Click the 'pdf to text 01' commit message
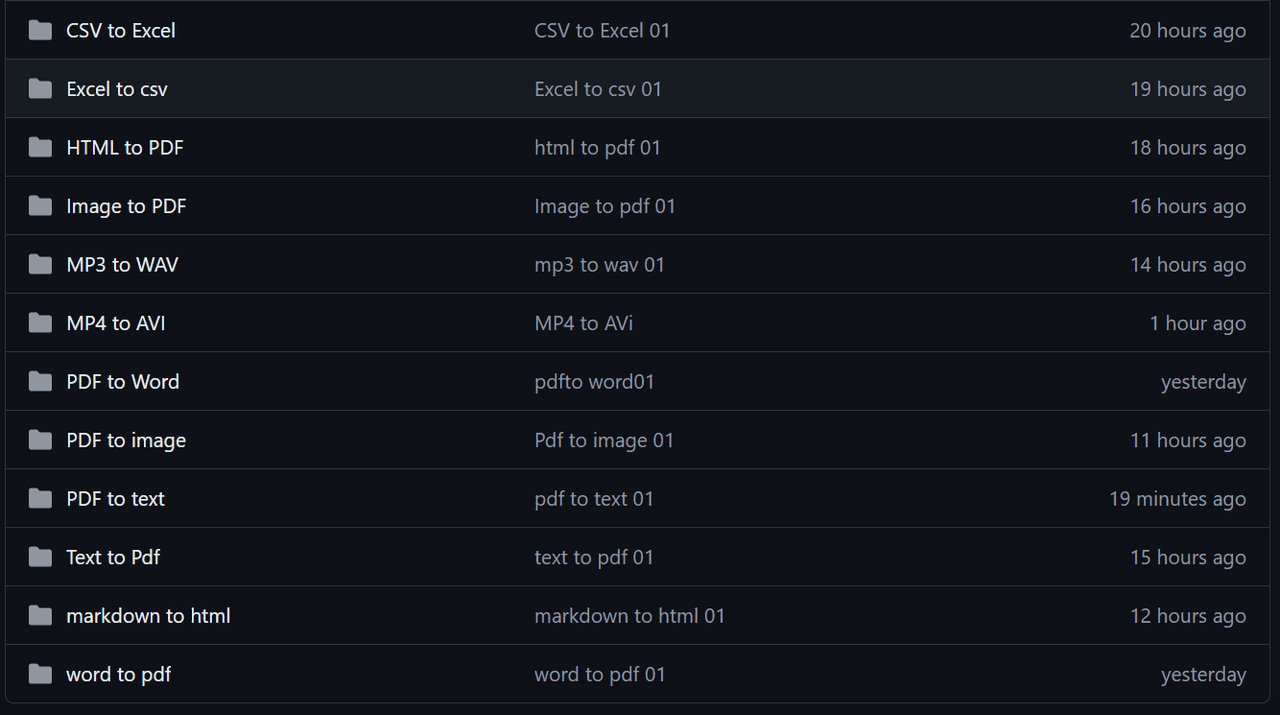The image size is (1280, 715). [593, 499]
